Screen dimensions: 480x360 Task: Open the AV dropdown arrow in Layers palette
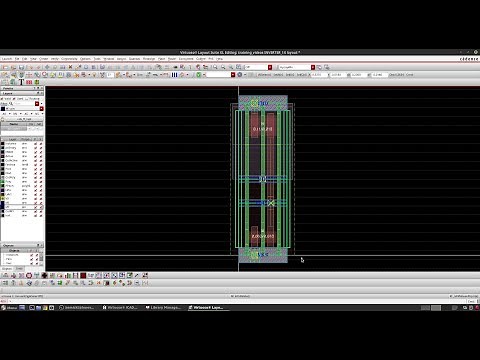click(10, 114)
